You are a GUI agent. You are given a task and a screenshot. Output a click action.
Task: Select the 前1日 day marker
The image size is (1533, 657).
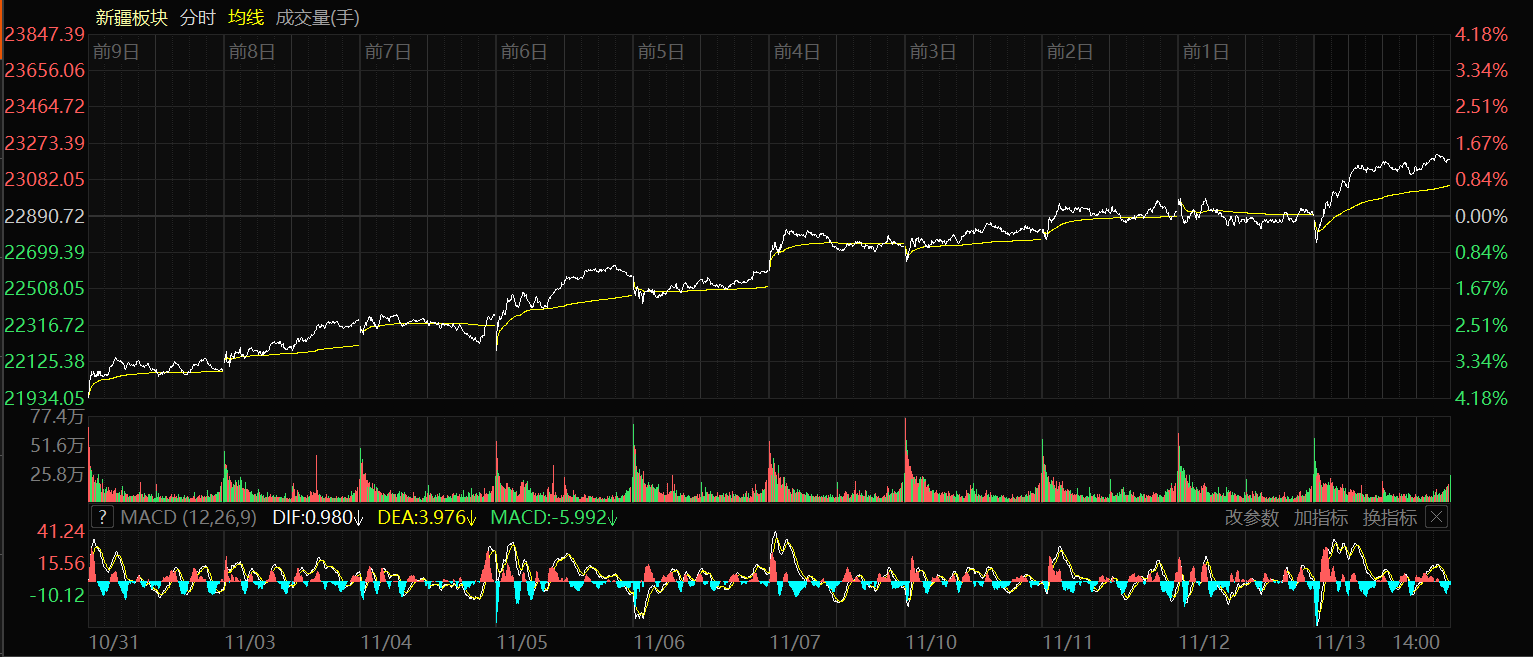(1205, 52)
